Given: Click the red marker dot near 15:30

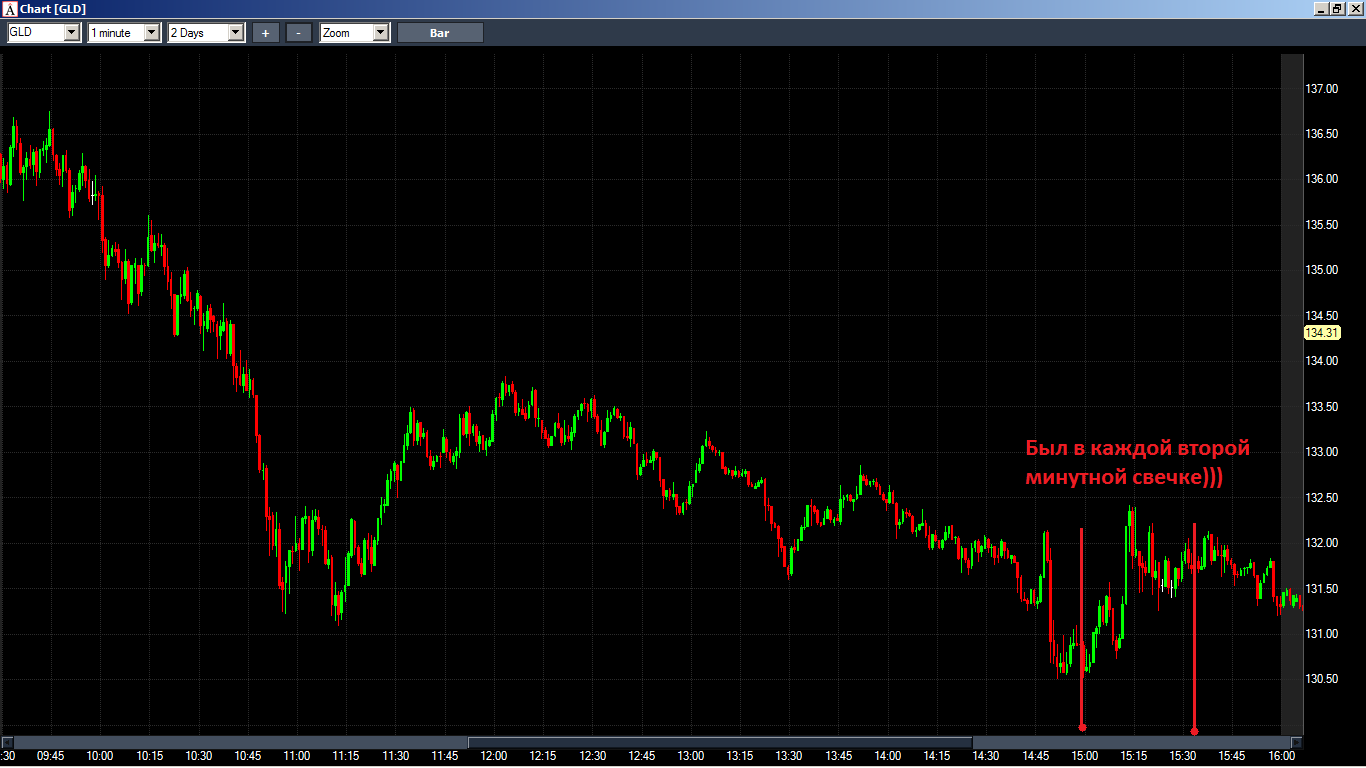Looking at the screenshot, I should point(1194,731).
